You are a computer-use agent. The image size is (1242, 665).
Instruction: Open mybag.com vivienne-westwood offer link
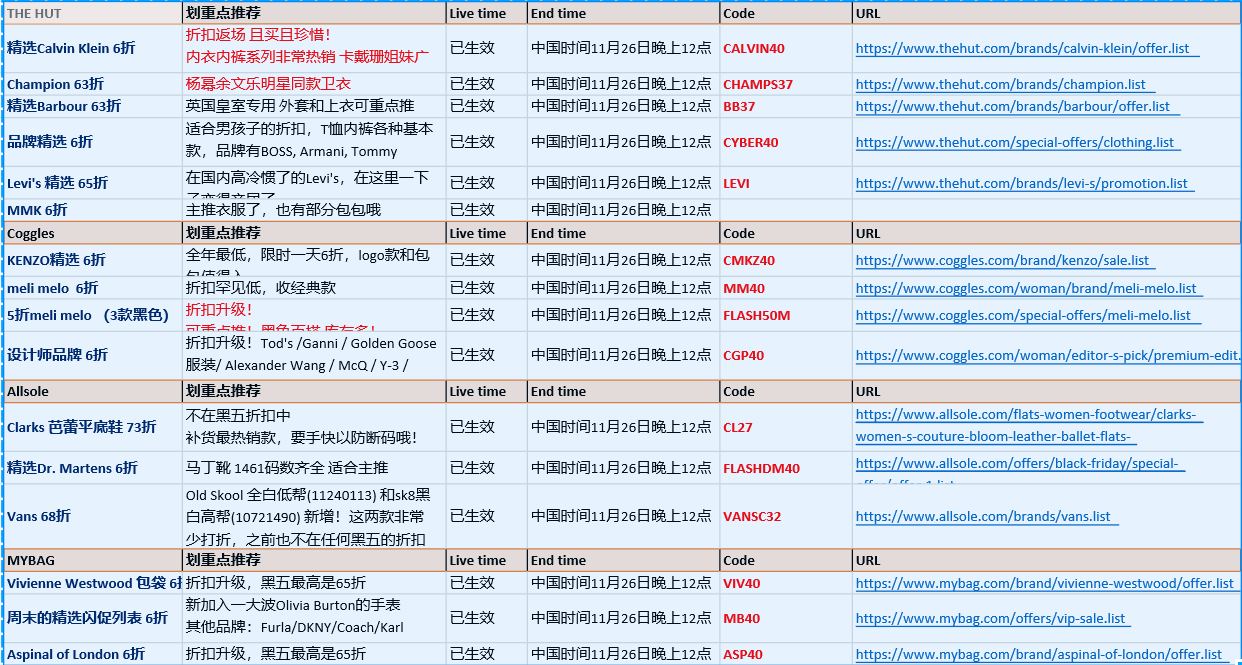coord(1045,583)
